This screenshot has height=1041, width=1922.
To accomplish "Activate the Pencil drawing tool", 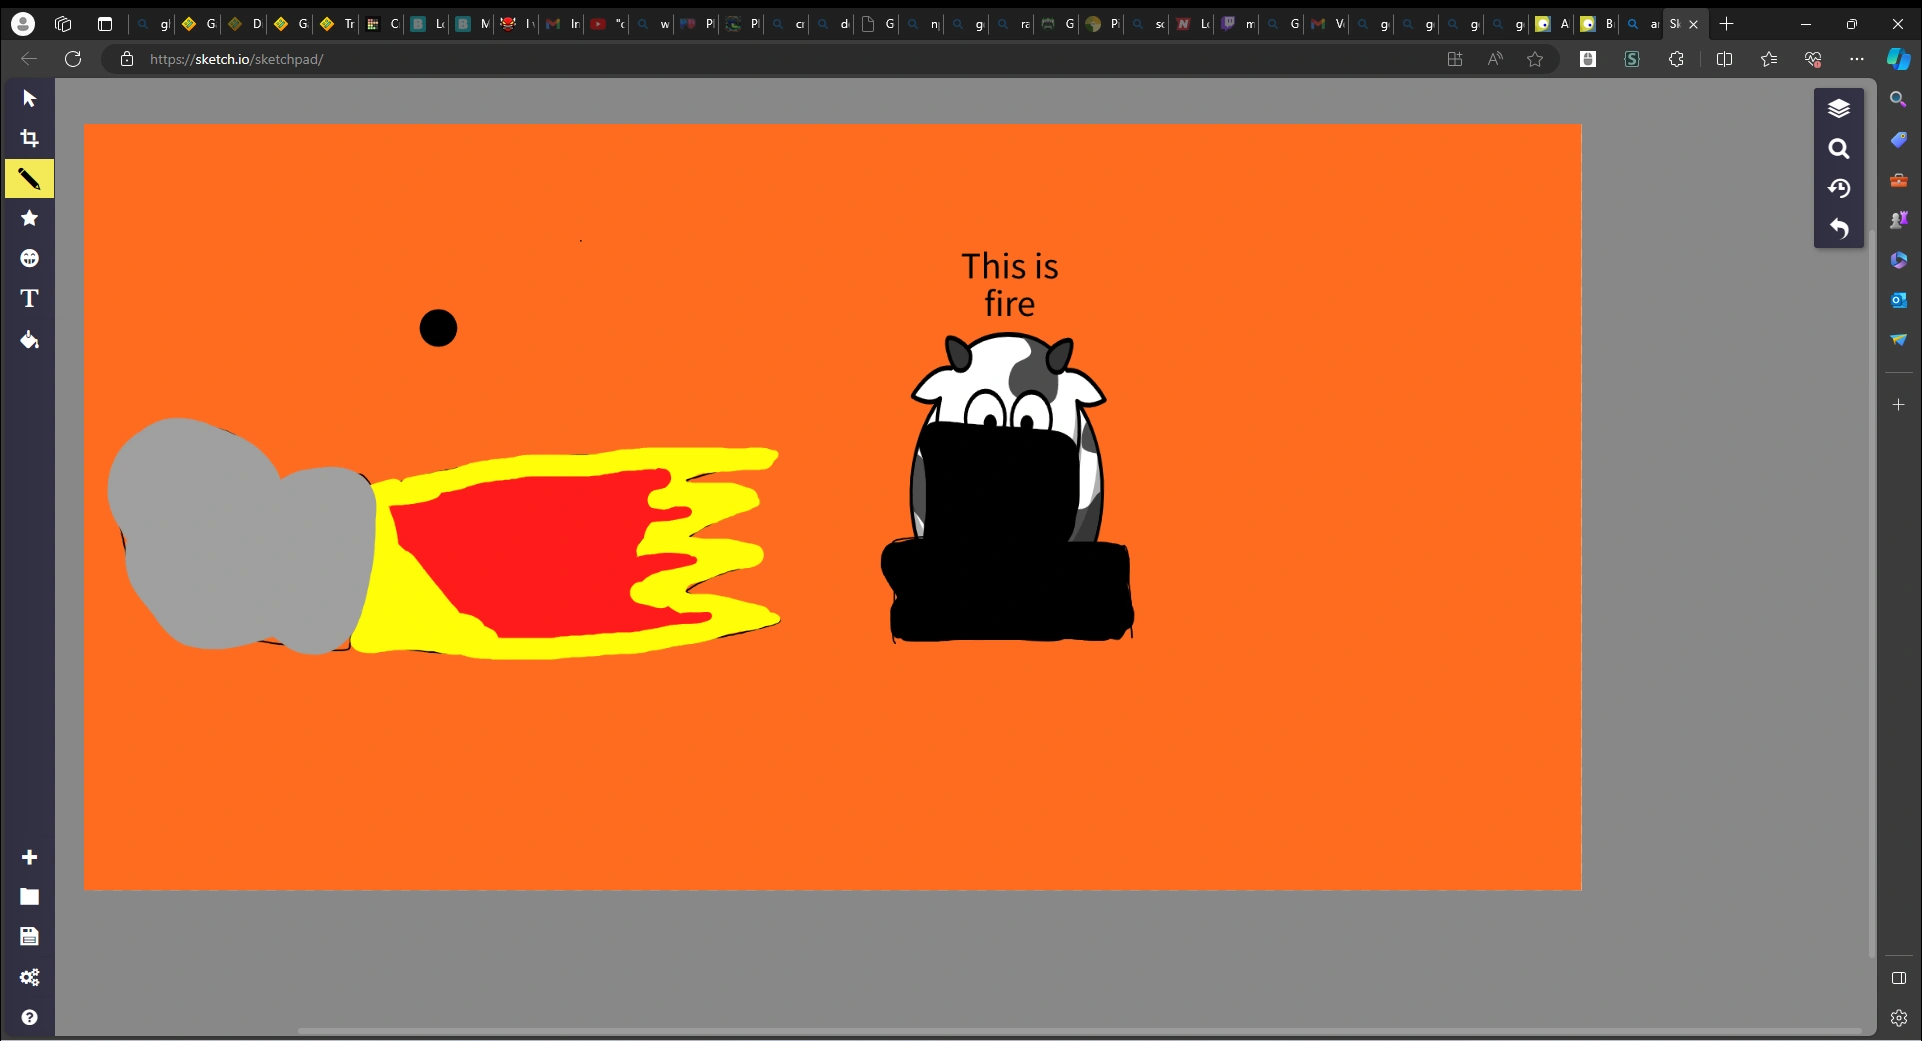I will pyautogui.click(x=29, y=179).
